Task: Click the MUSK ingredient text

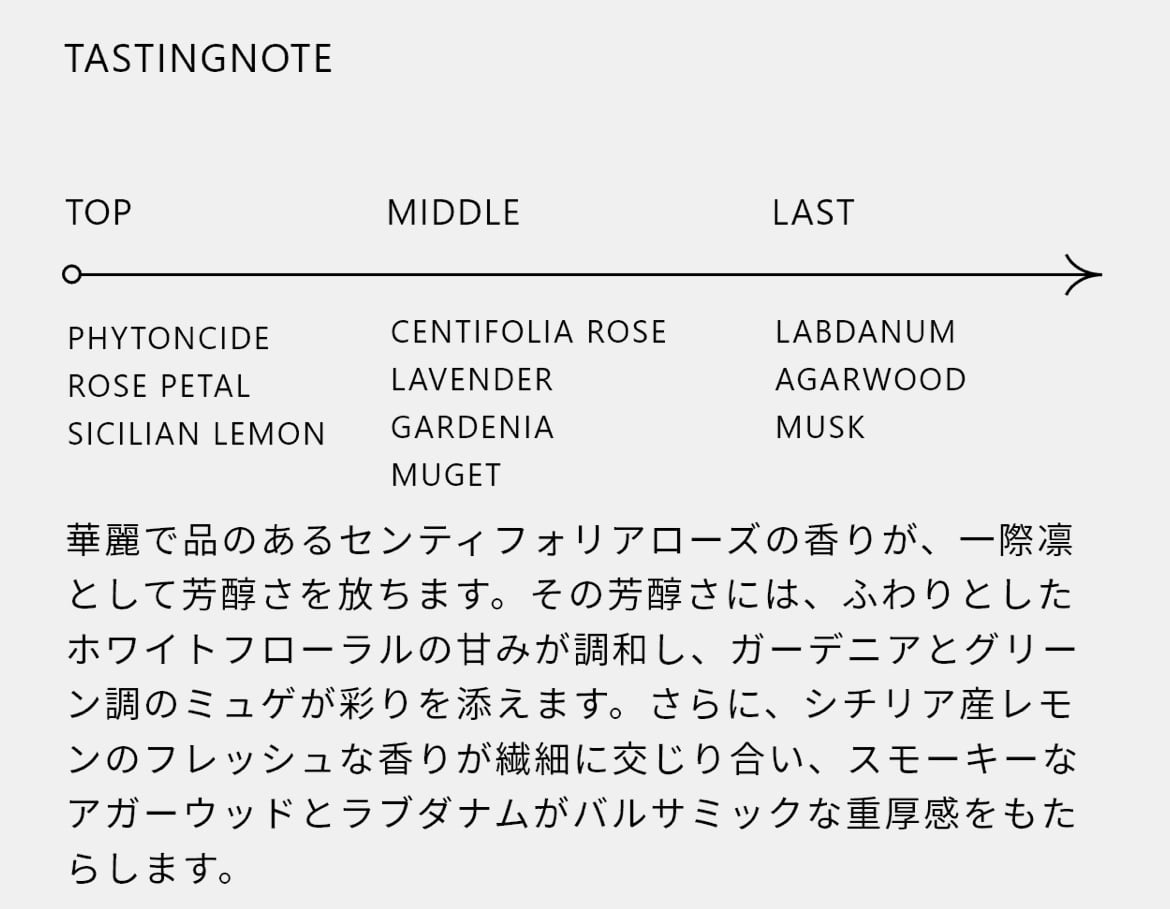Action: pyautogui.click(x=820, y=428)
